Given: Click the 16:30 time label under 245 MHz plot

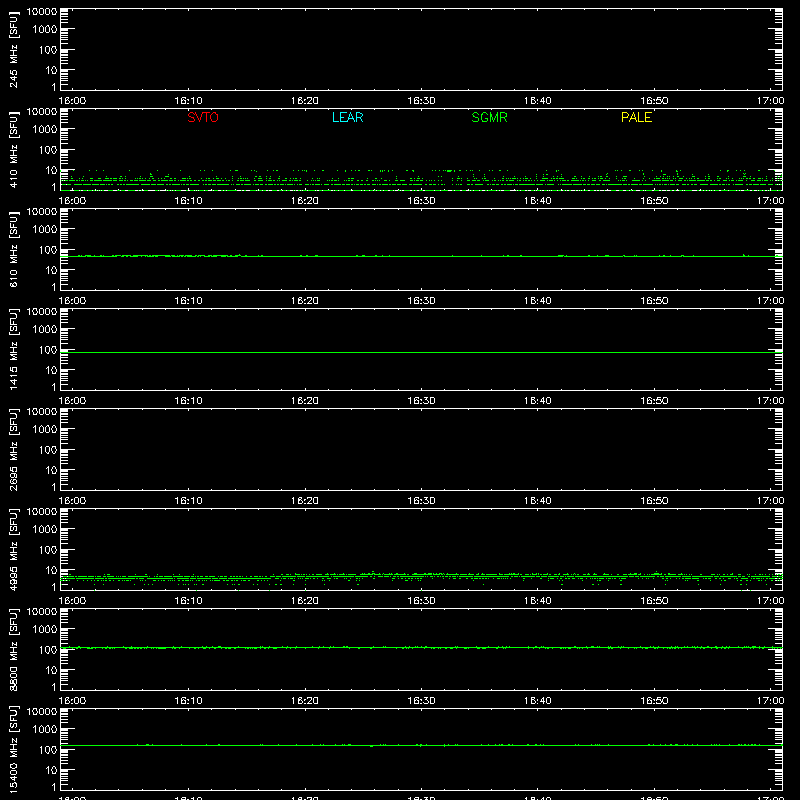Looking at the screenshot, I should click(421, 101).
